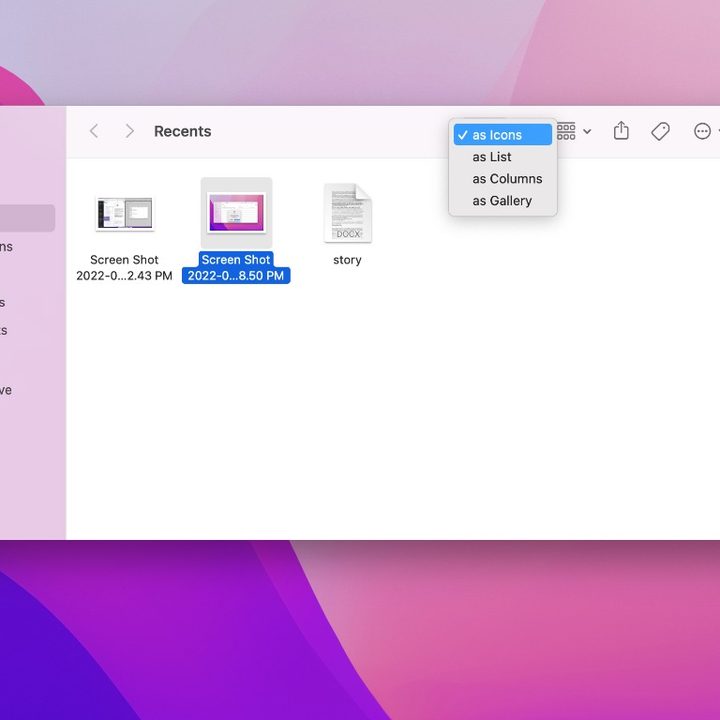This screenshot has height=720, width=720.
Task: Click the "2022-0...2.43 PM" file label
Action: point(124,276)
